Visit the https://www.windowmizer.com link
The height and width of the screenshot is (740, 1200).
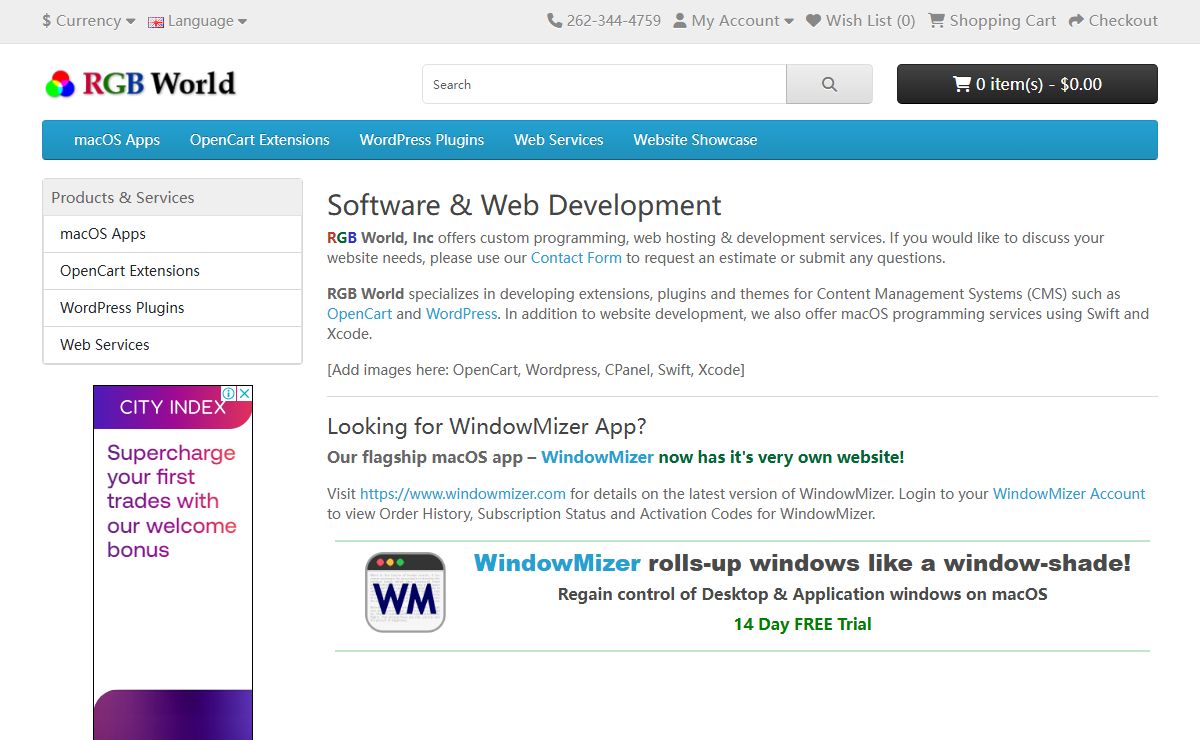click(463, 494)
